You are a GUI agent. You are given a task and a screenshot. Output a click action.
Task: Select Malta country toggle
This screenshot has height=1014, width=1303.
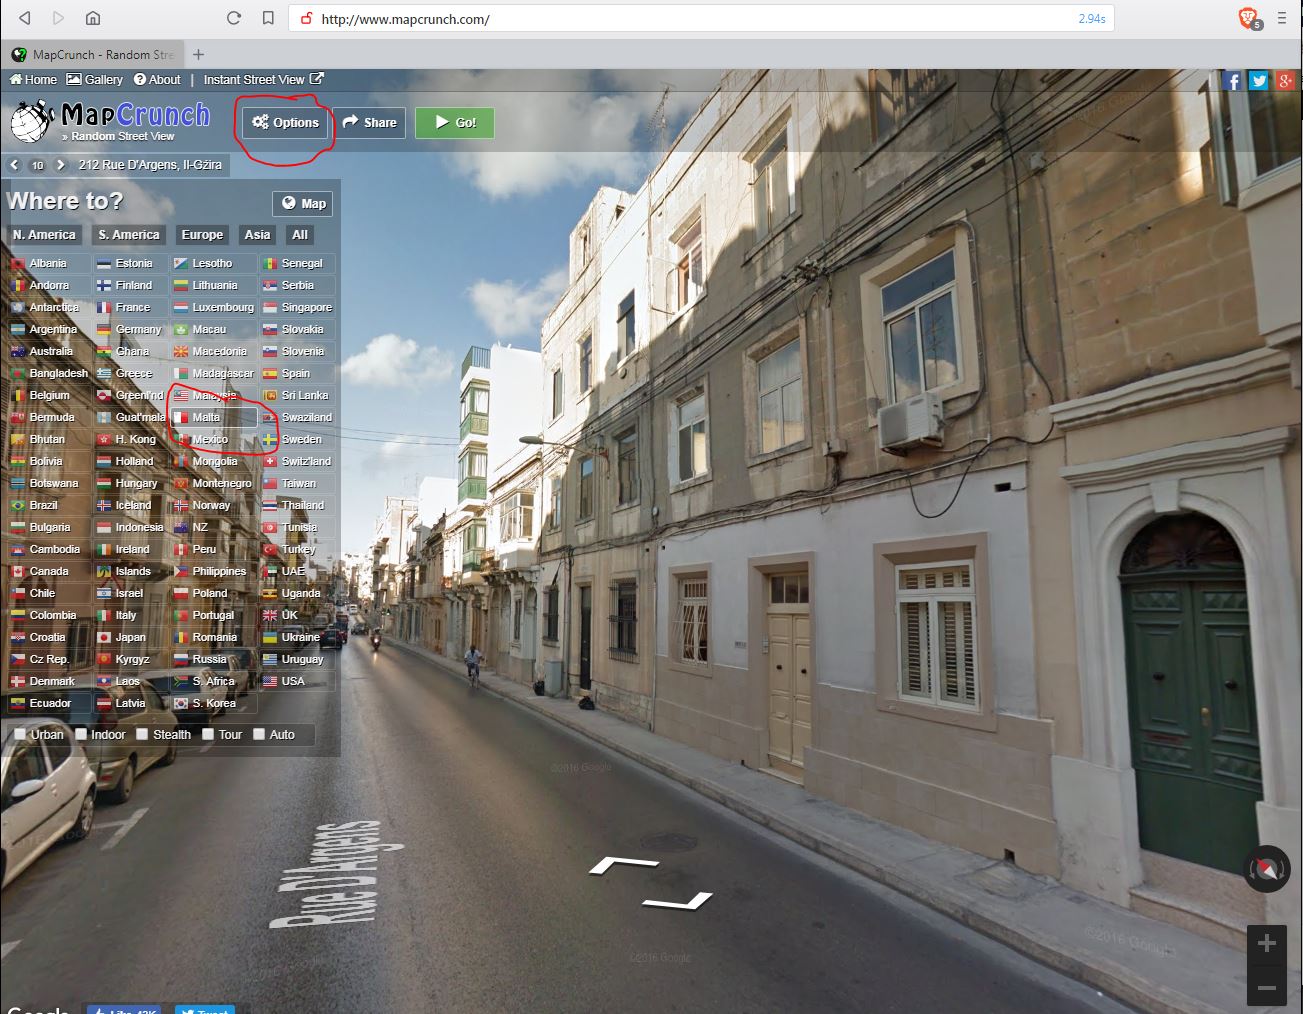tap(213, 417)
